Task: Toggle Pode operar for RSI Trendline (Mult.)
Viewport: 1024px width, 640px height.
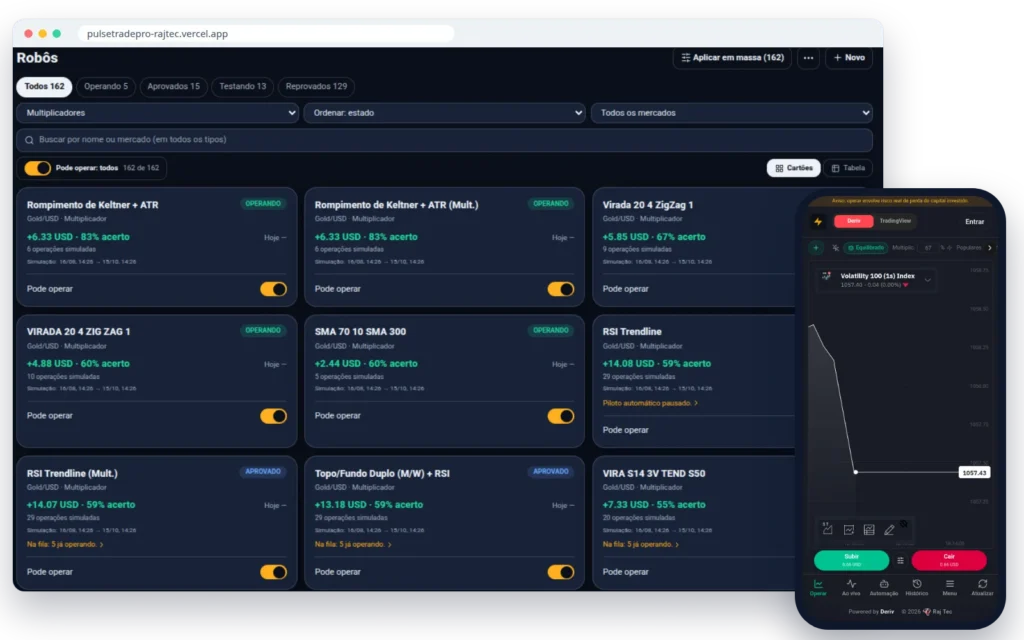Action: click(273, 571)
